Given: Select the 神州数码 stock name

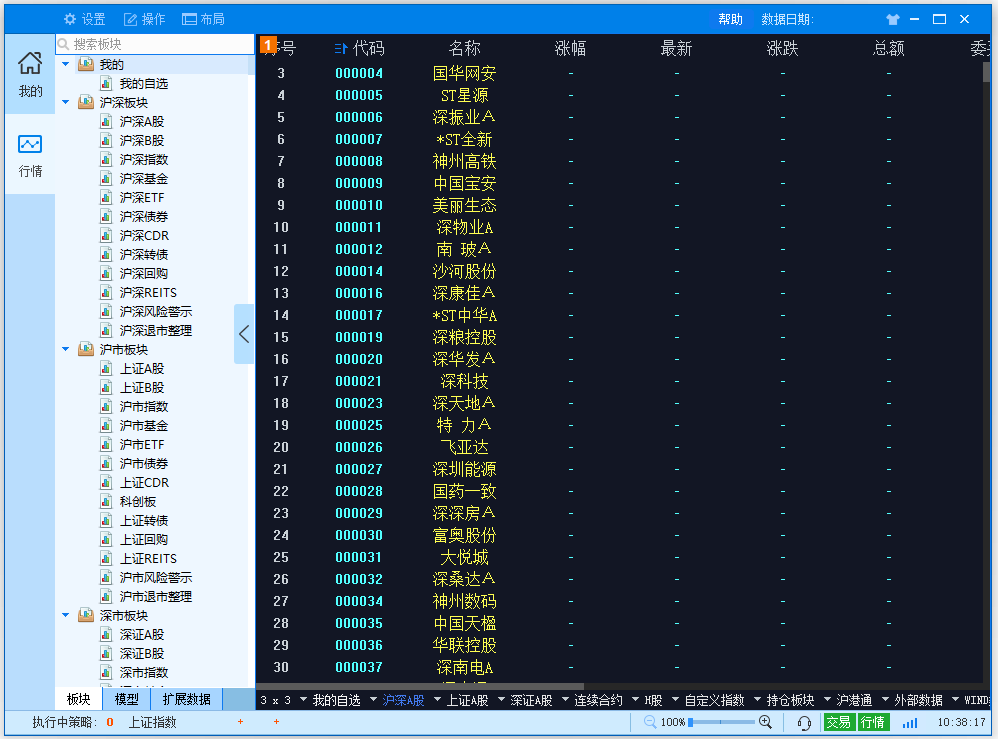Looking at the screenshot, I should [465, 602].
